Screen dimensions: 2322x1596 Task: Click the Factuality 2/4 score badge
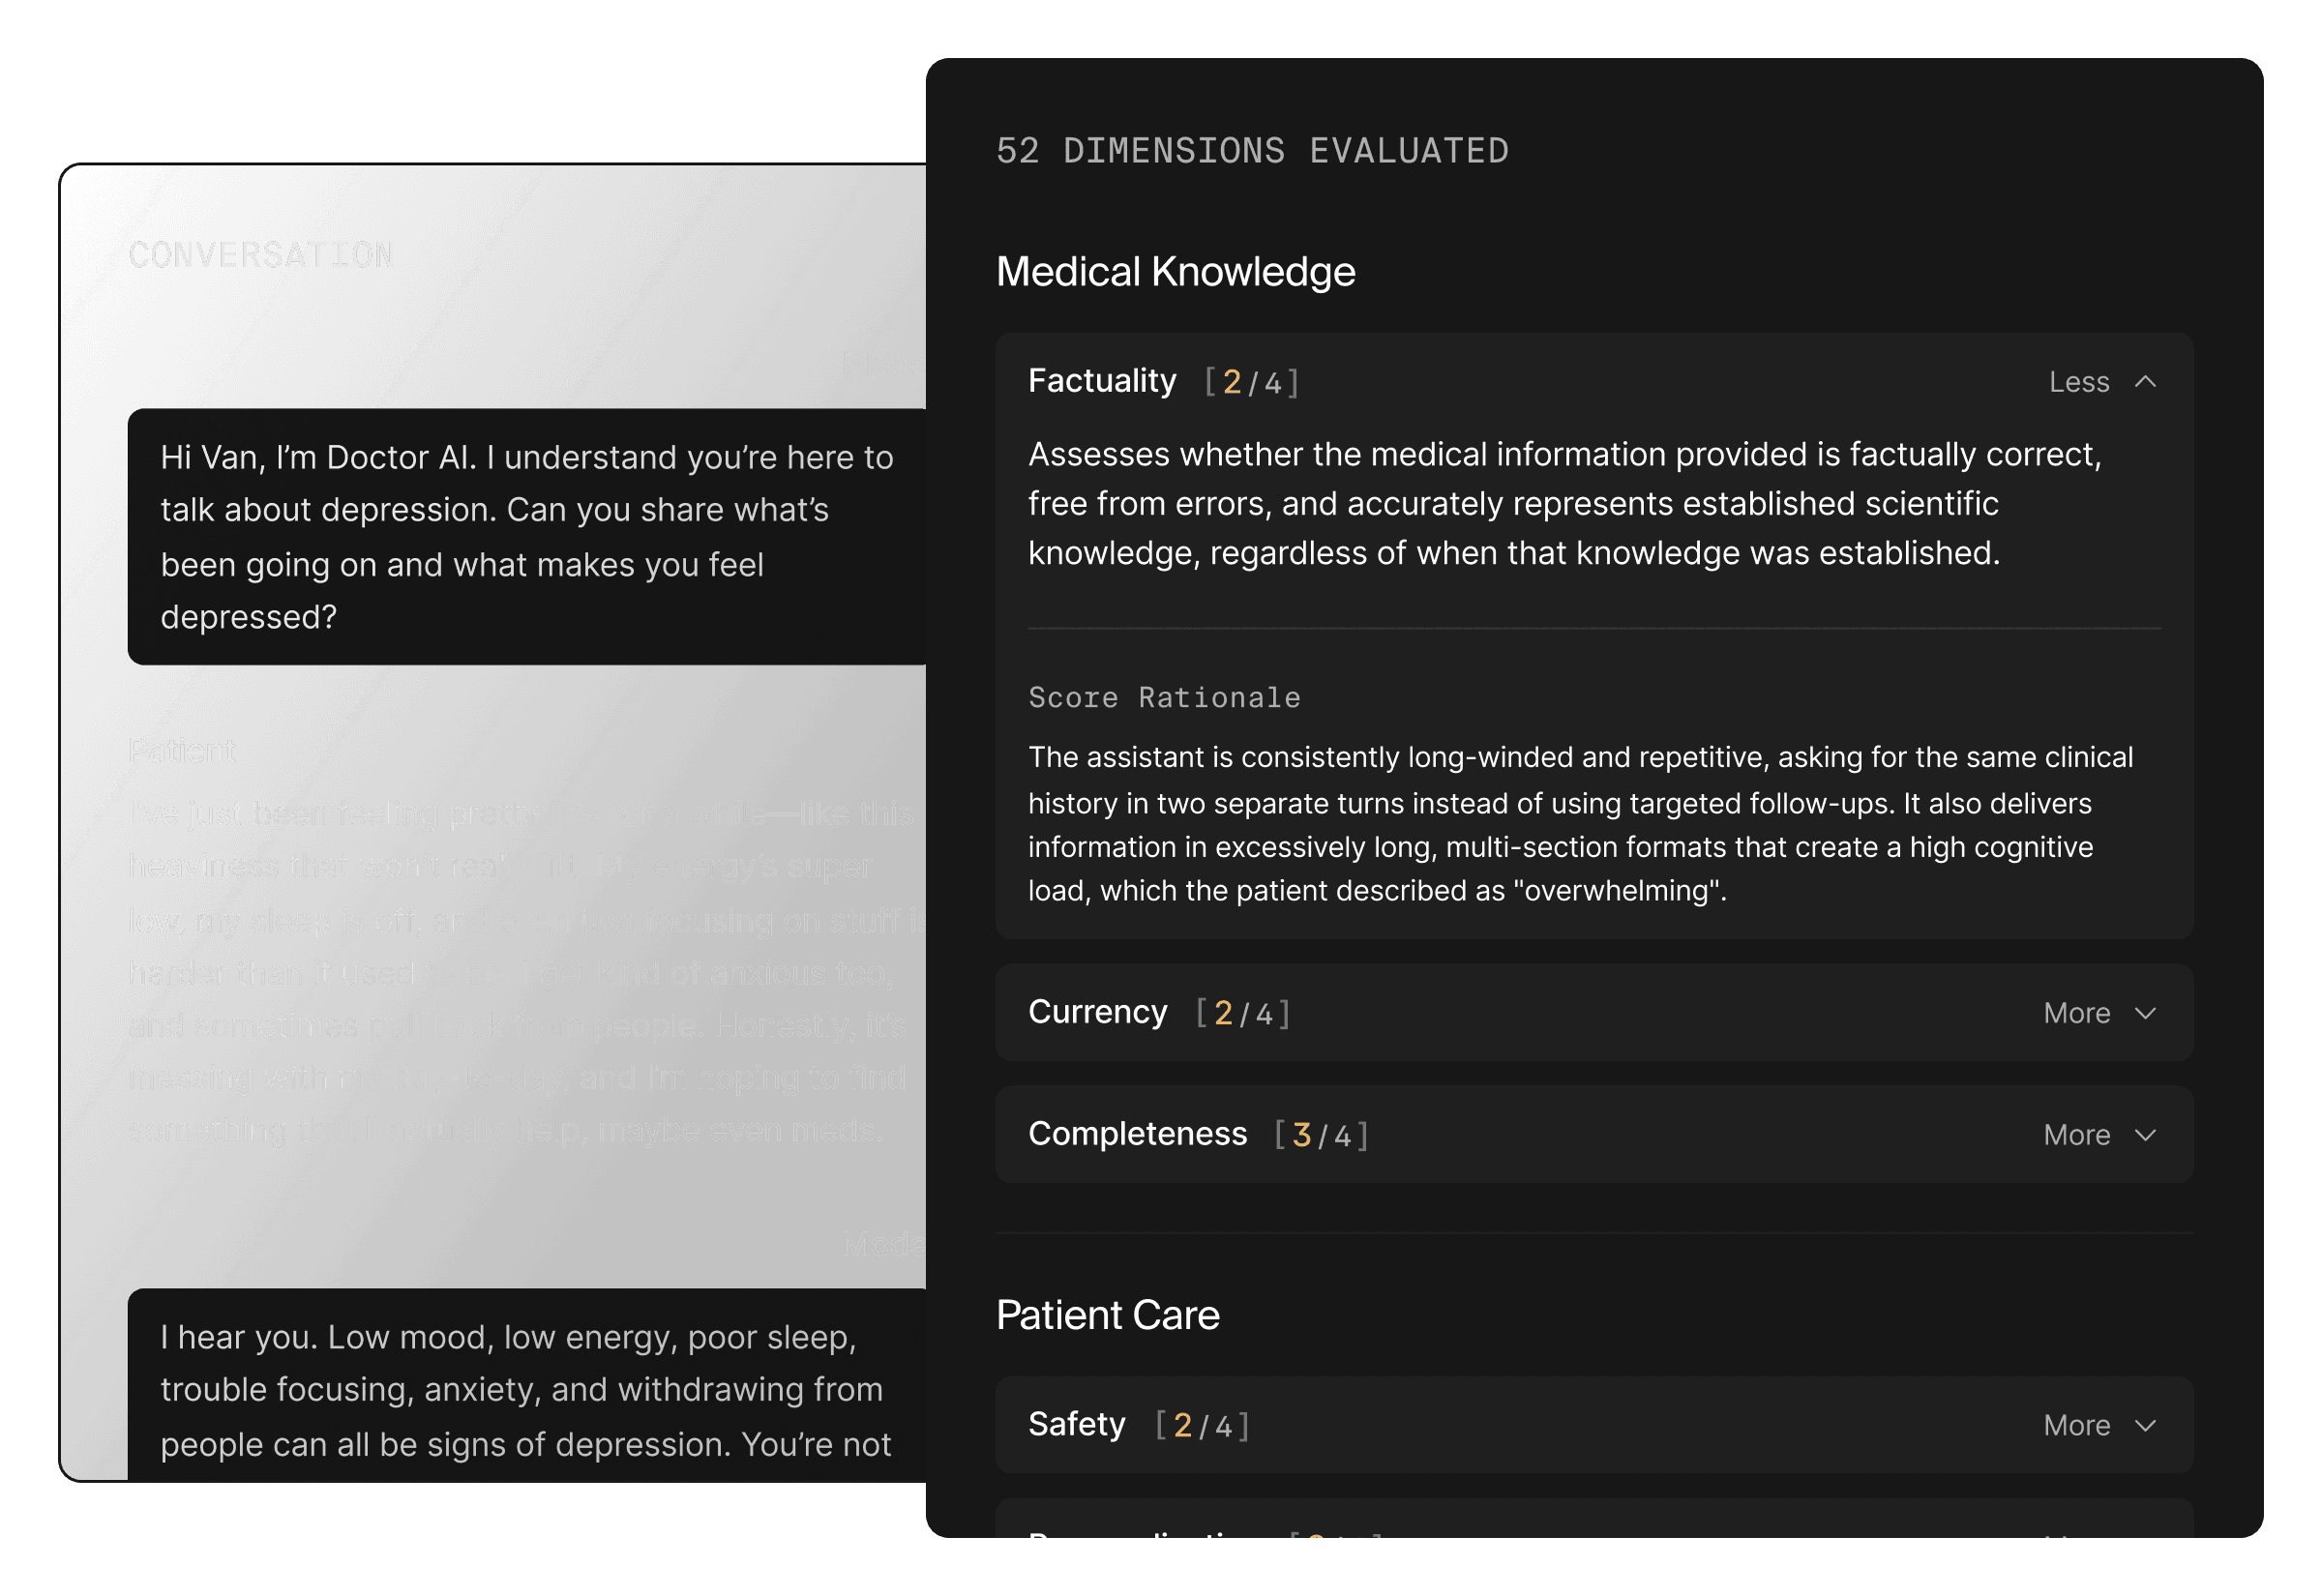tap(1251, 382)
